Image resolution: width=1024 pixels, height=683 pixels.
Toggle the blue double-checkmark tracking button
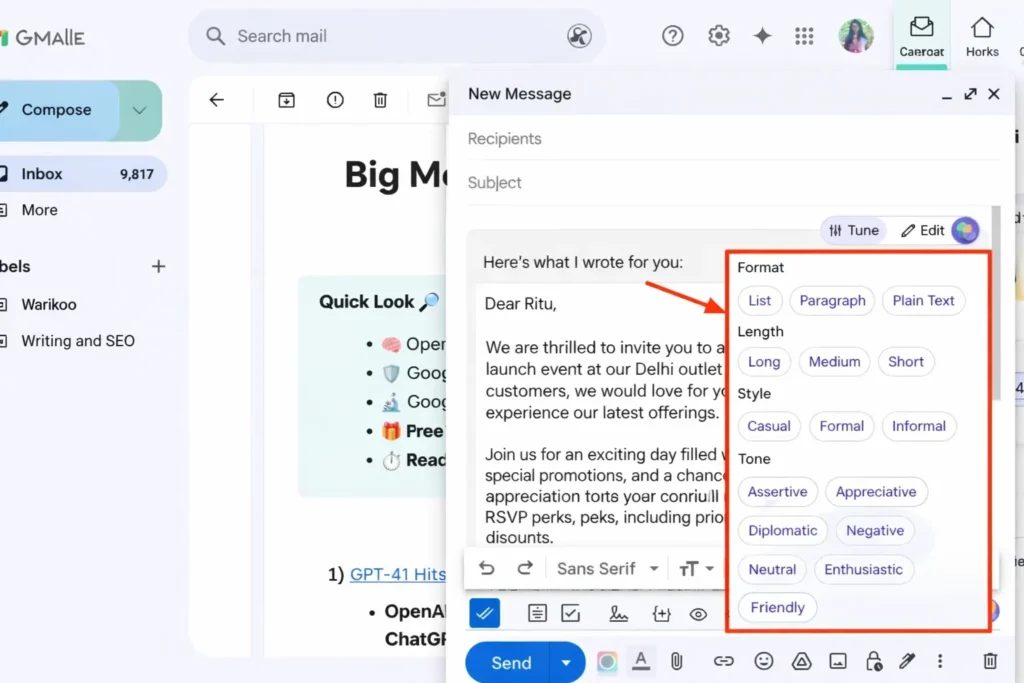point(485,613)
